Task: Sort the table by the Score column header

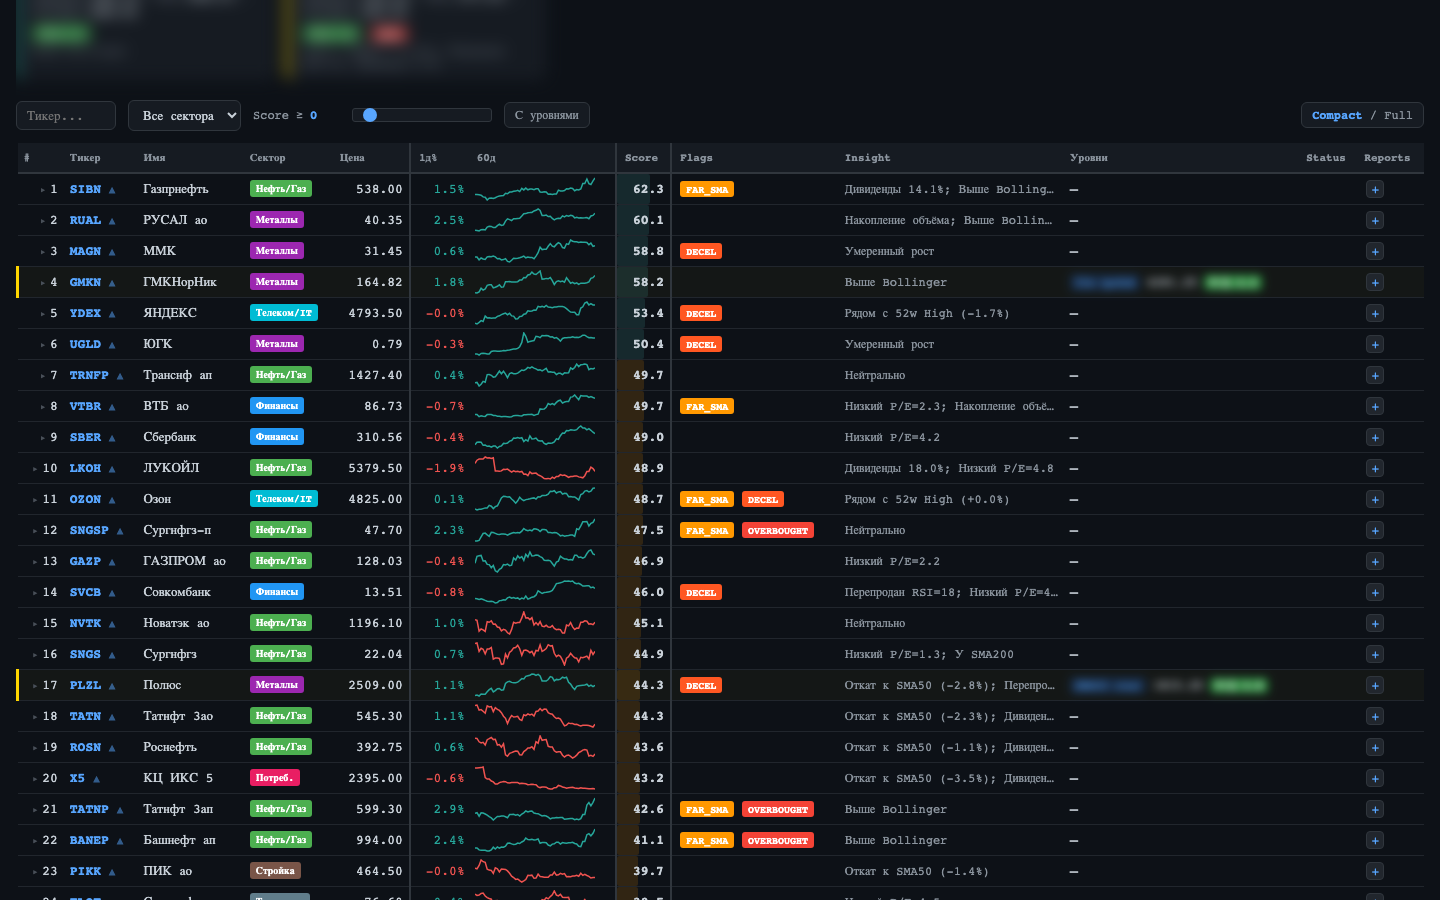Action: 641,158
